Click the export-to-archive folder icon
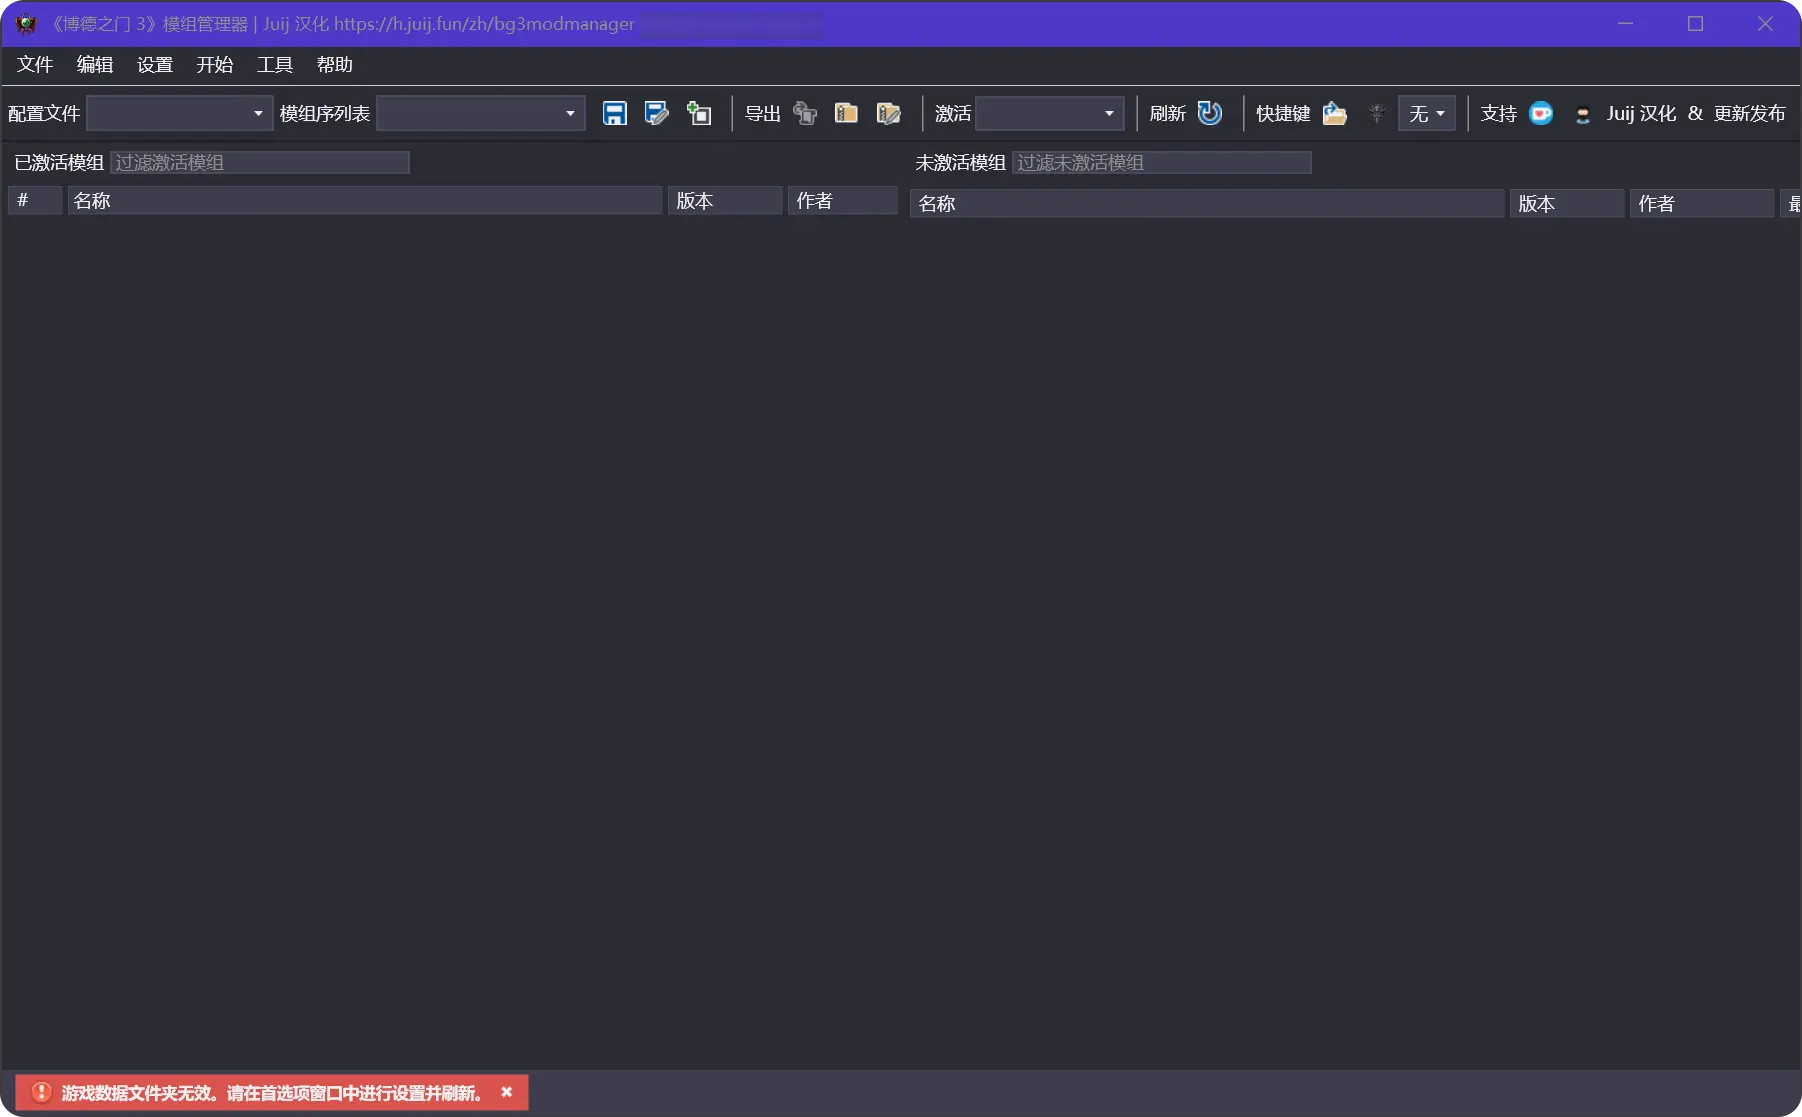 [846, 113]
